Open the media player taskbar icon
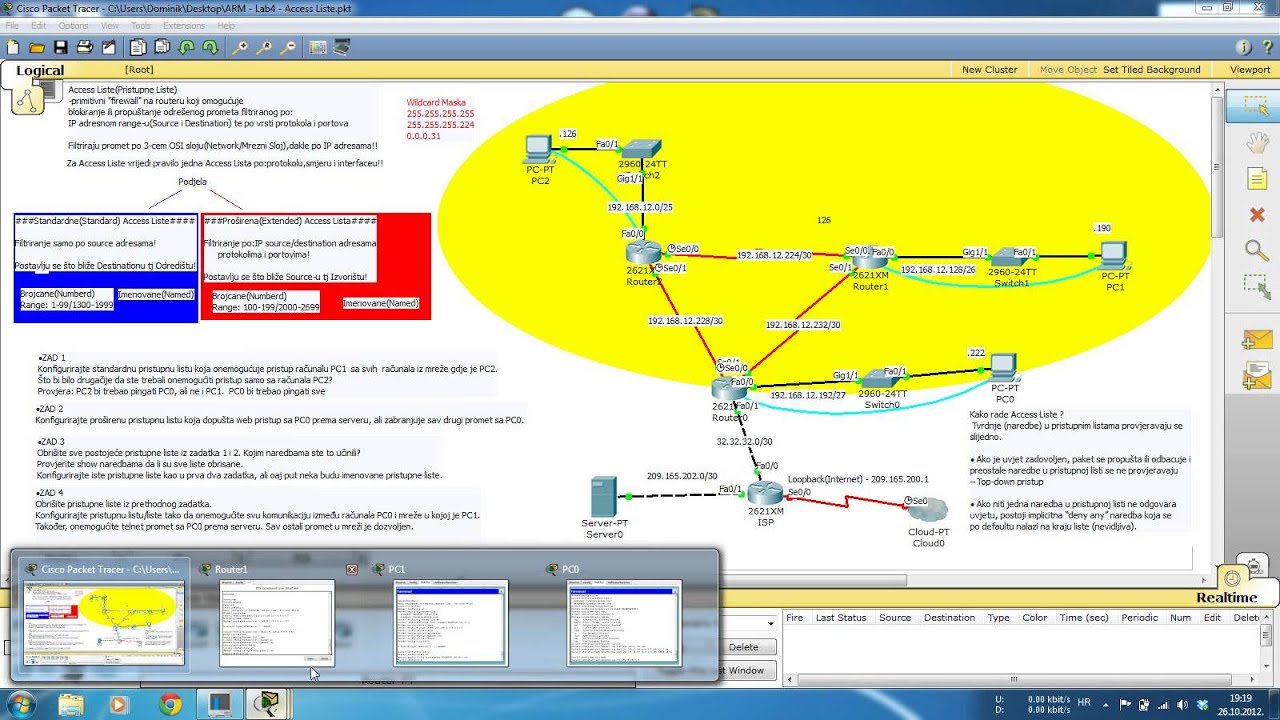The width and height of the screenshot is (1280, 720). click(x=118, y=704)
